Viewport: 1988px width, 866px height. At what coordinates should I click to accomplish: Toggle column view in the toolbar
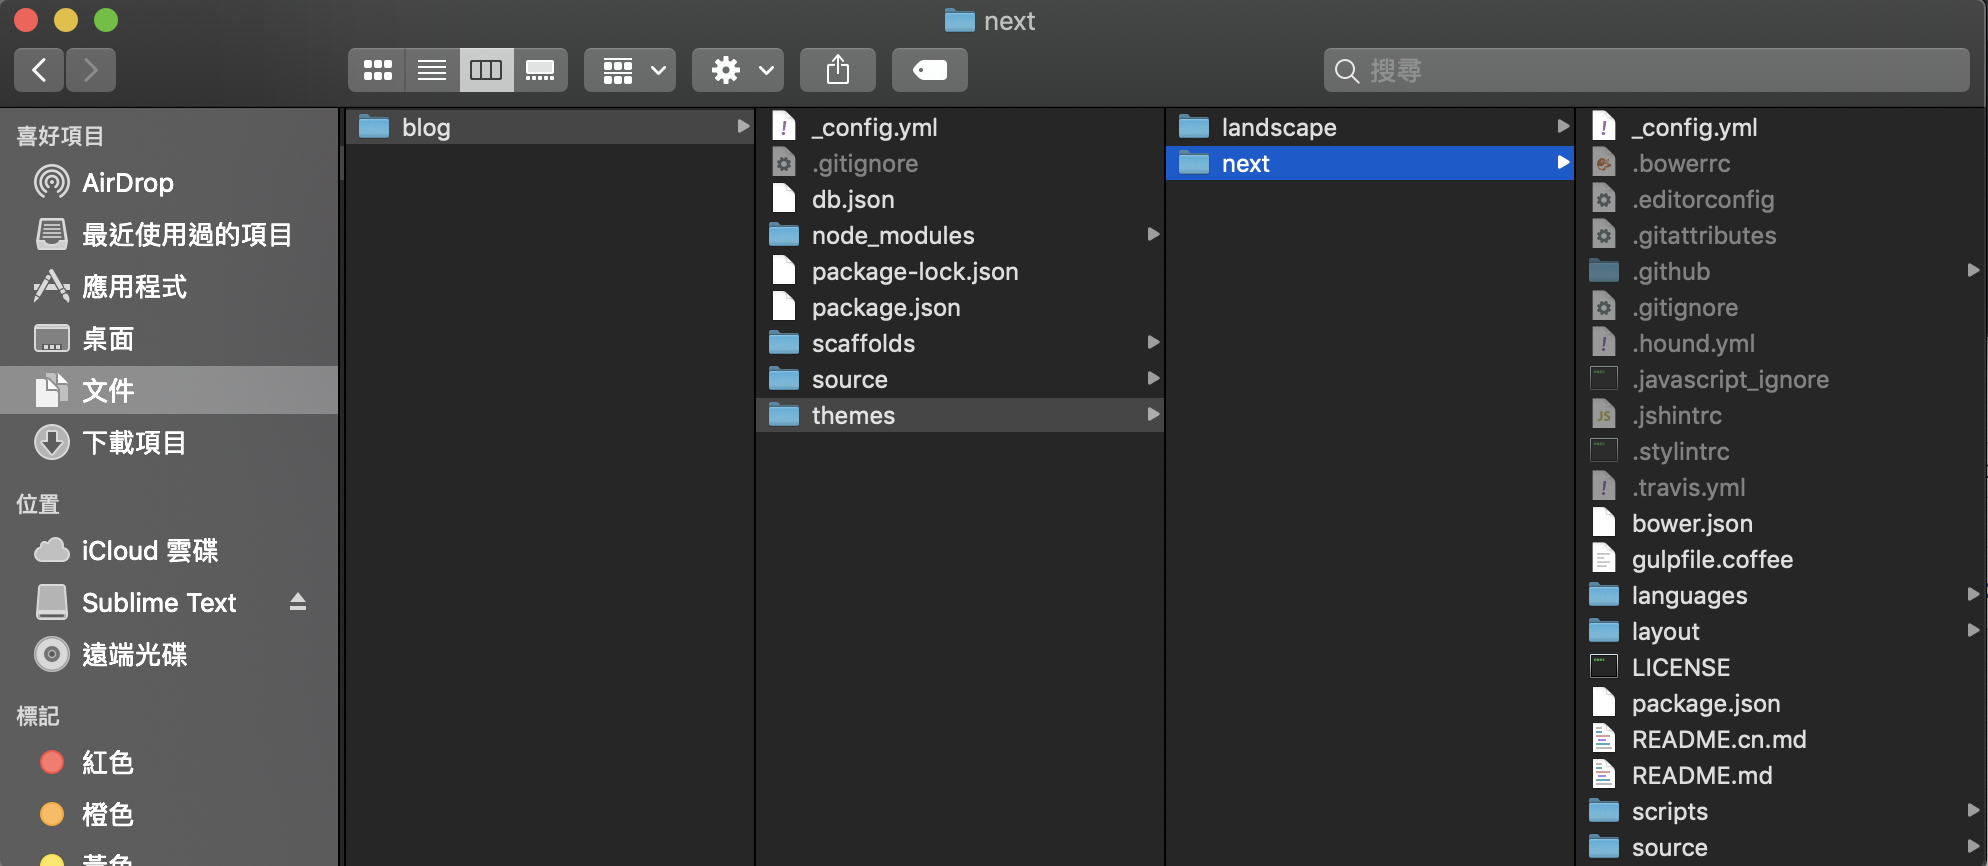[x=486, y=70]
